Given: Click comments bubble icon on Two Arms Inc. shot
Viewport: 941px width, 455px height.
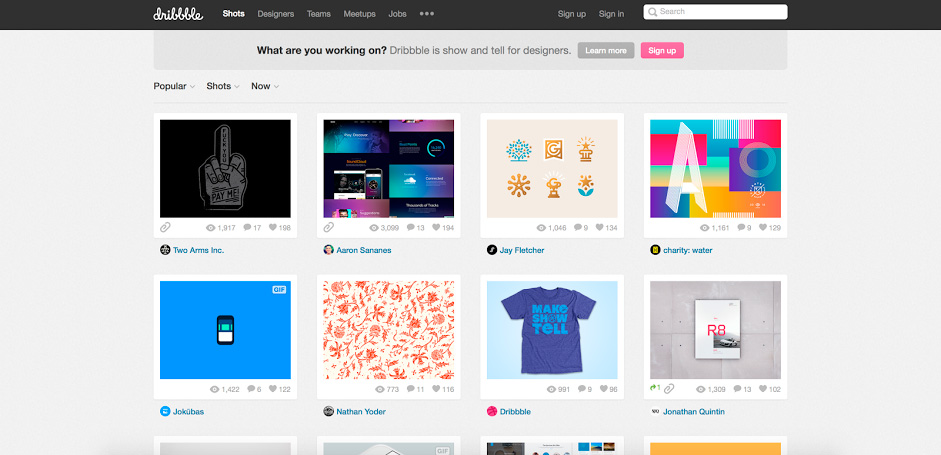Looking at the screenshot, I should coord(247,228).
